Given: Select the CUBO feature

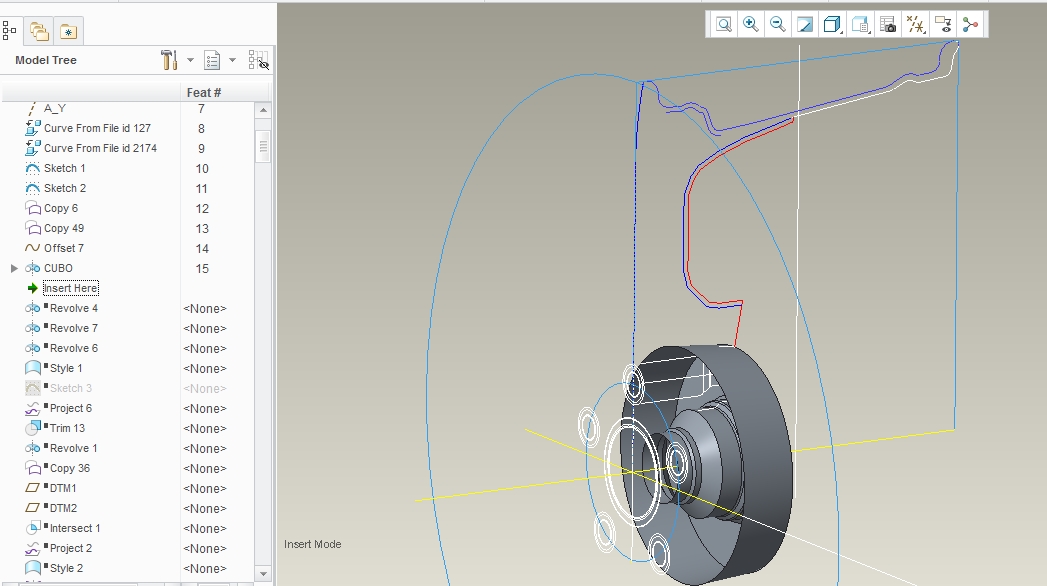Looking at the screenshot, I should point(58,268).
